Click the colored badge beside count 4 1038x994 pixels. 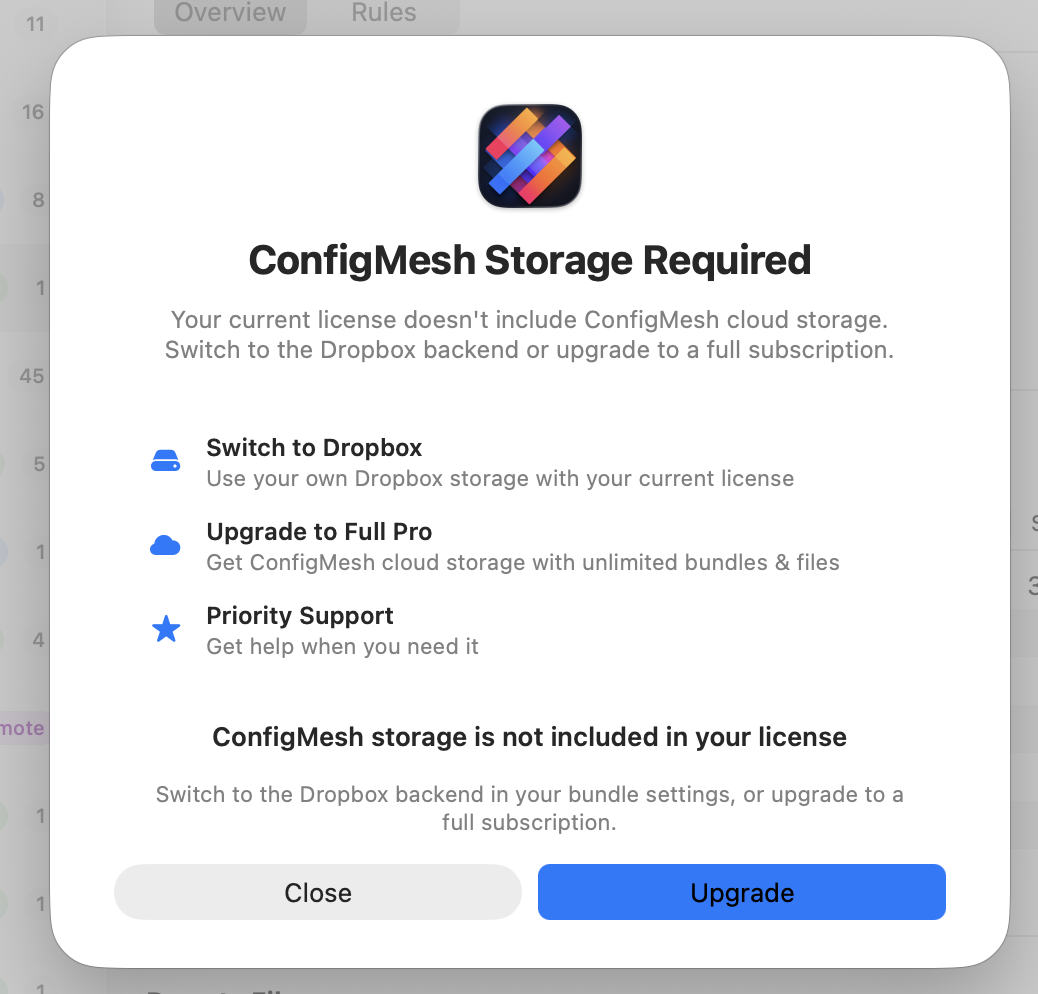click(3, 640)
